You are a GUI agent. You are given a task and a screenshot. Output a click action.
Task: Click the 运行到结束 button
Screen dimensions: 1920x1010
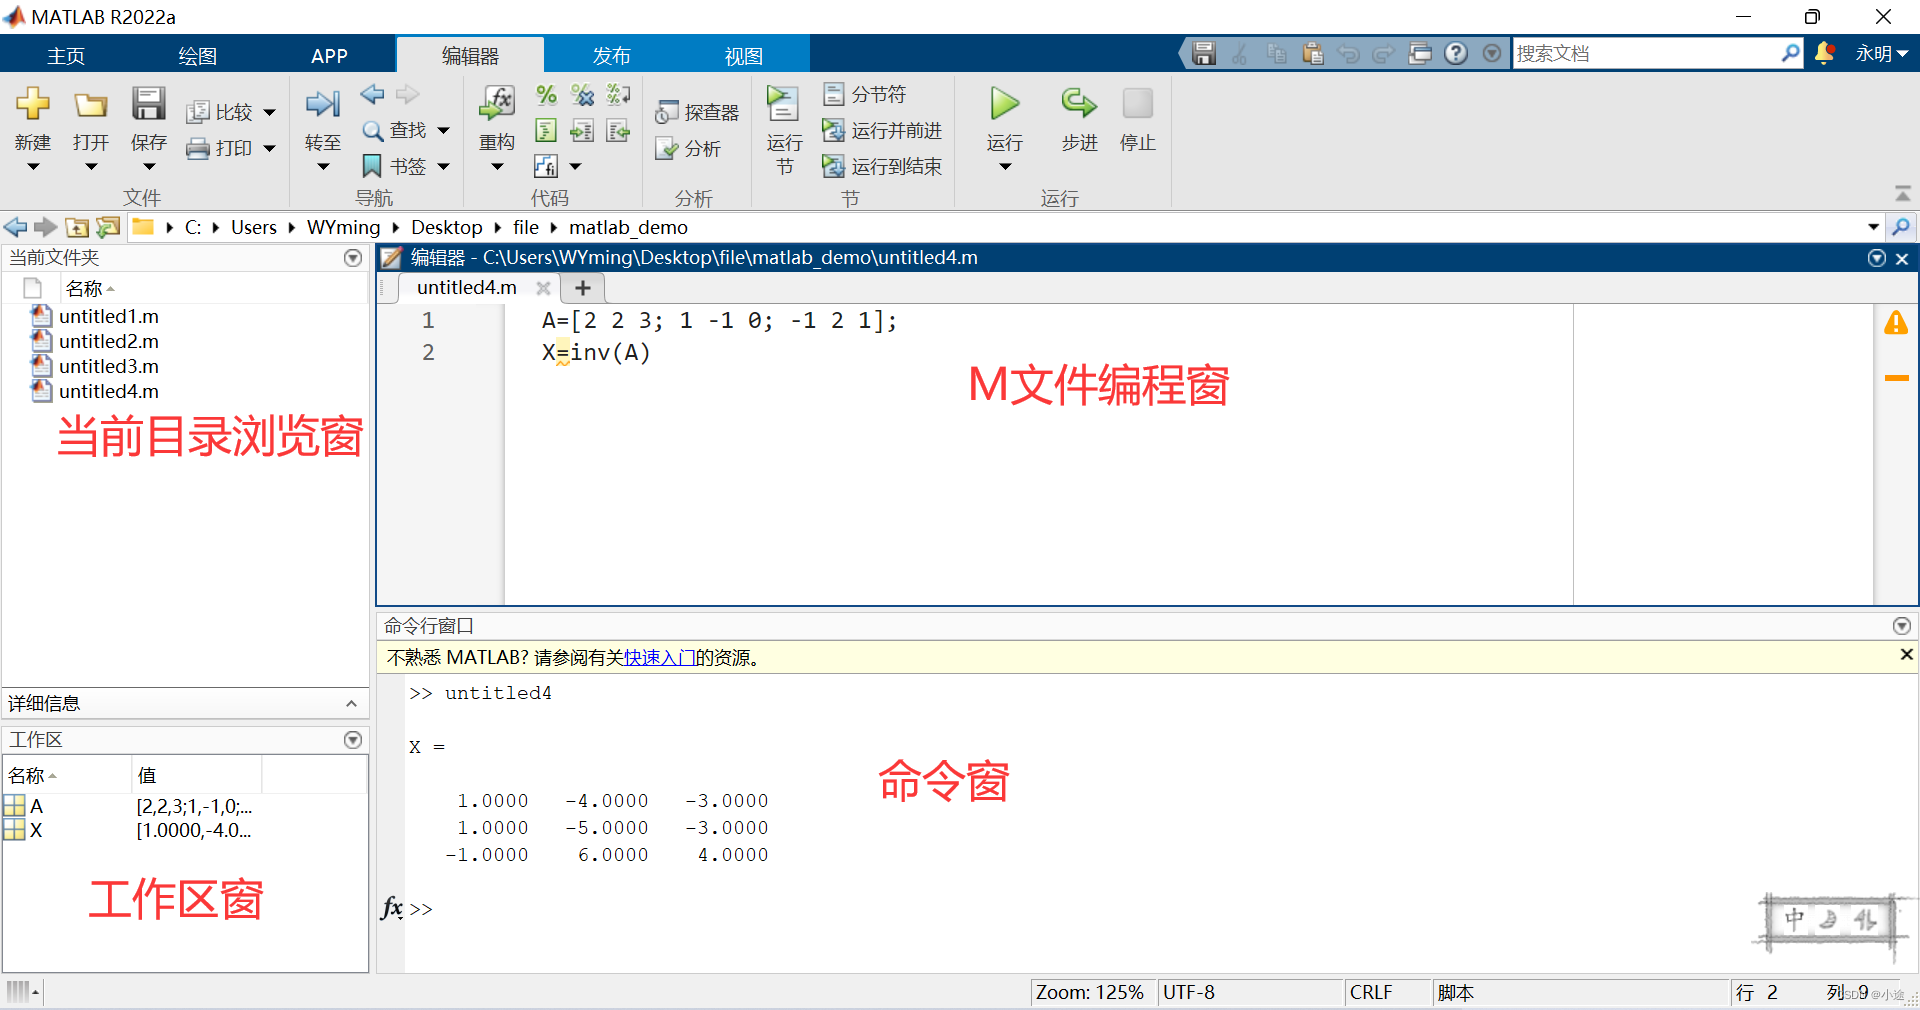(881, 166)
